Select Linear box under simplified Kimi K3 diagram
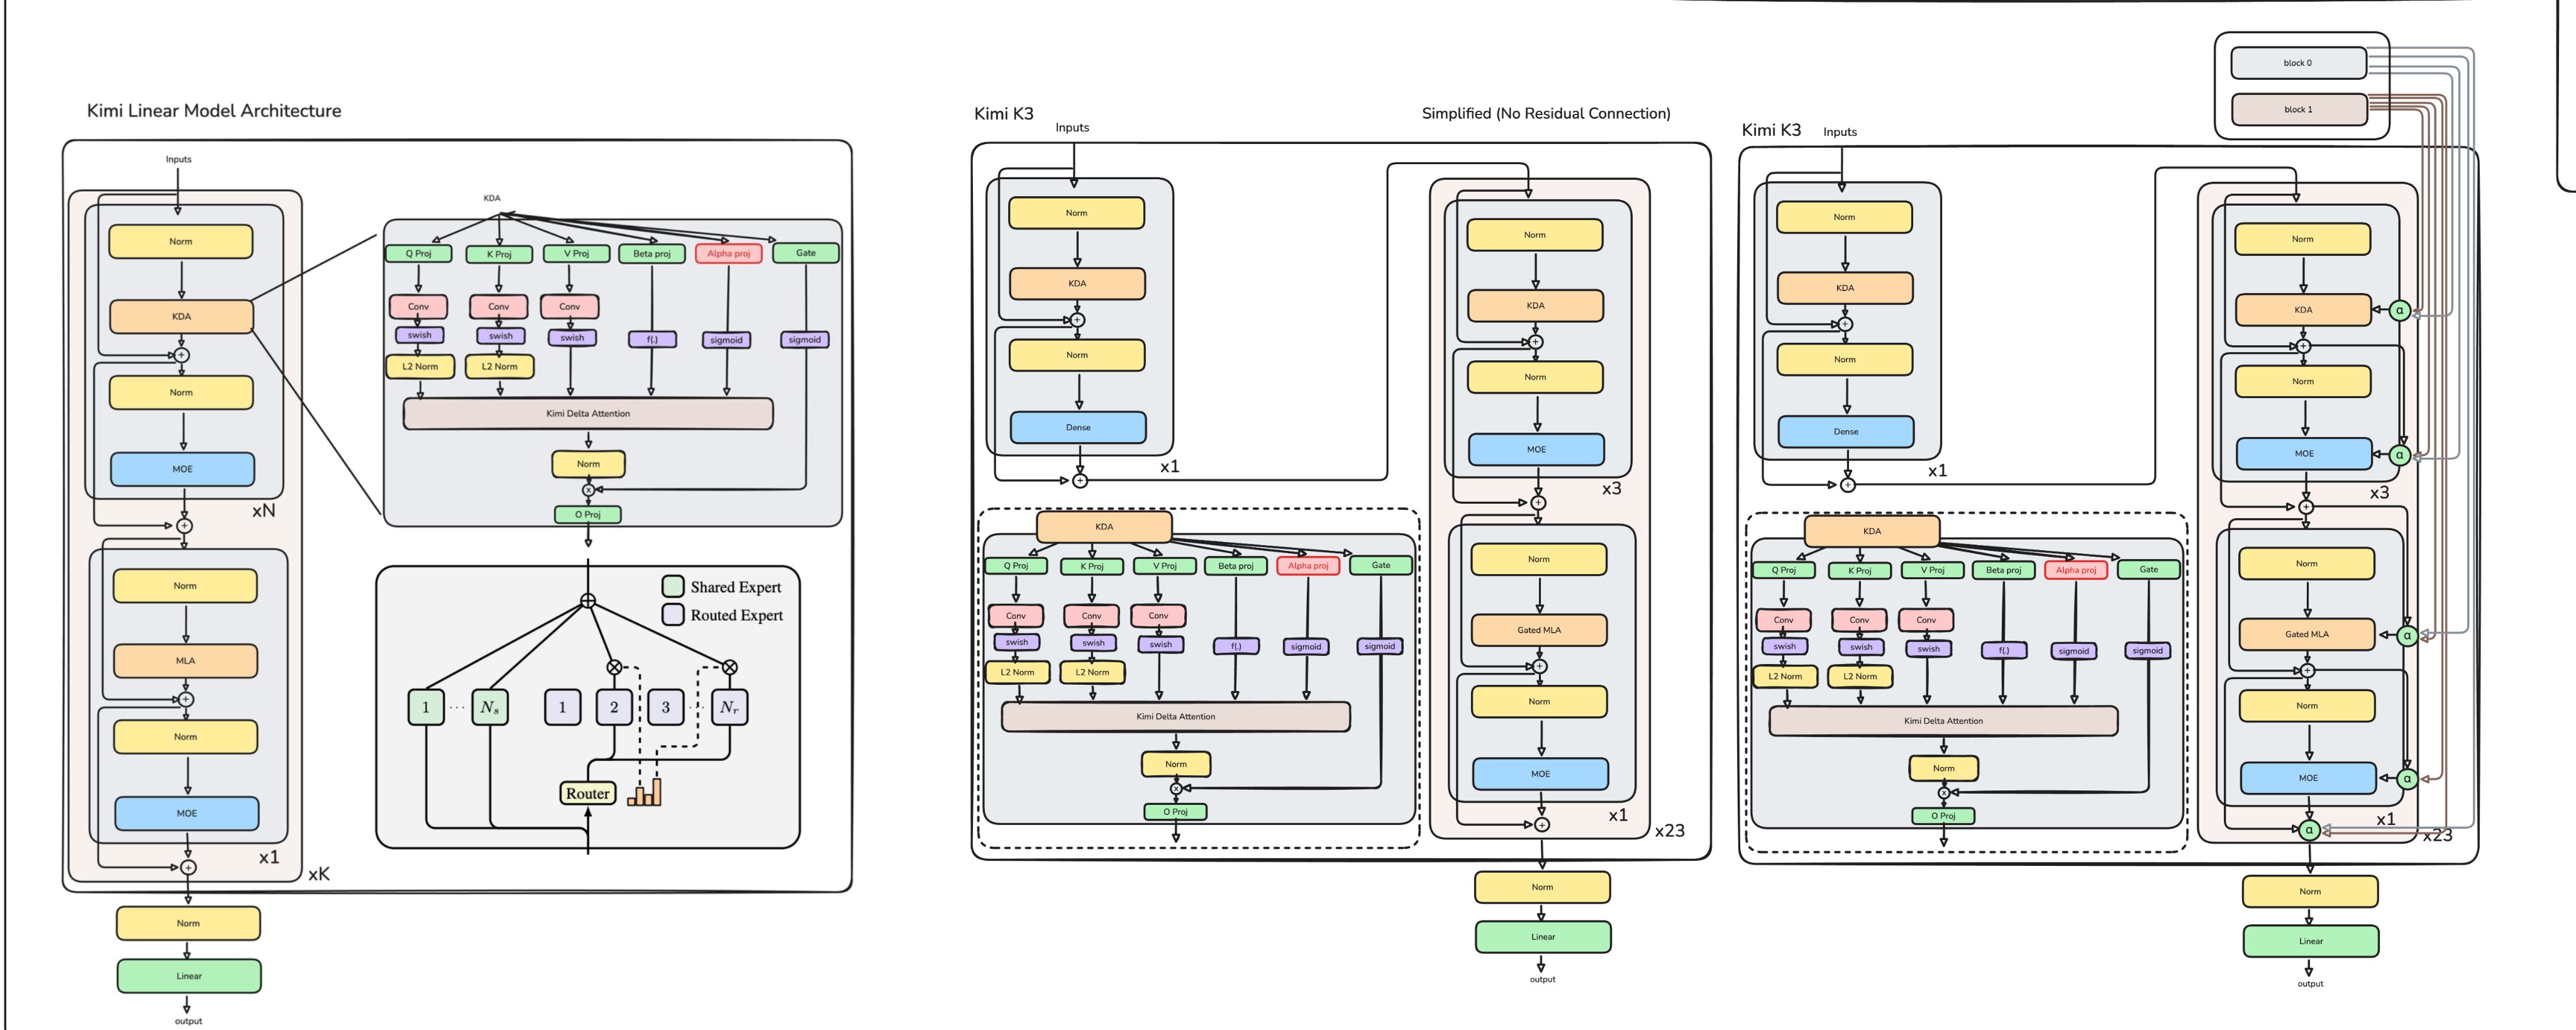The height and width of the screenshot is (1030, 2576). pyautogui.click(x=1543, y=937)
